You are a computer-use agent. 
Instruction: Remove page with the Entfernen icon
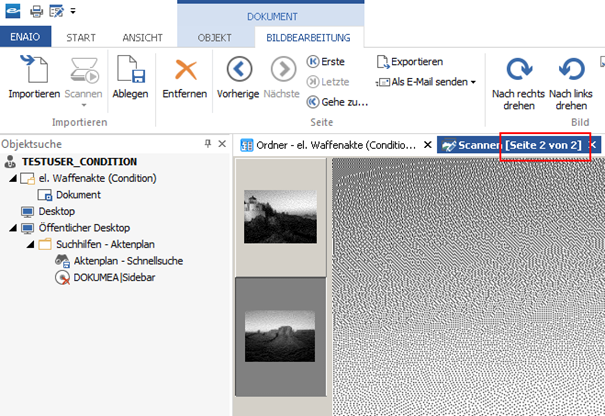[x=184, y=71]
